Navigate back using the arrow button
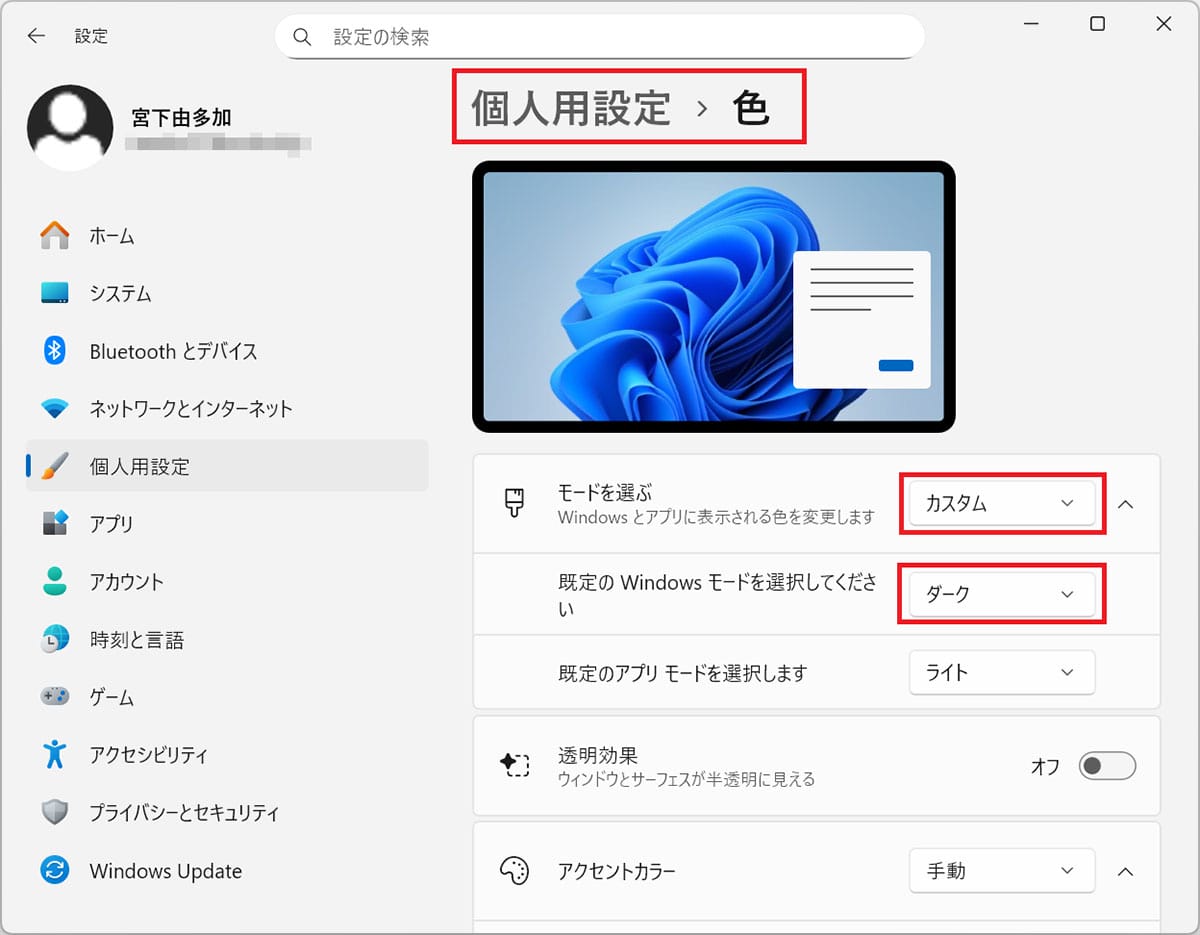1200x935 pixels. click(36, 35)
